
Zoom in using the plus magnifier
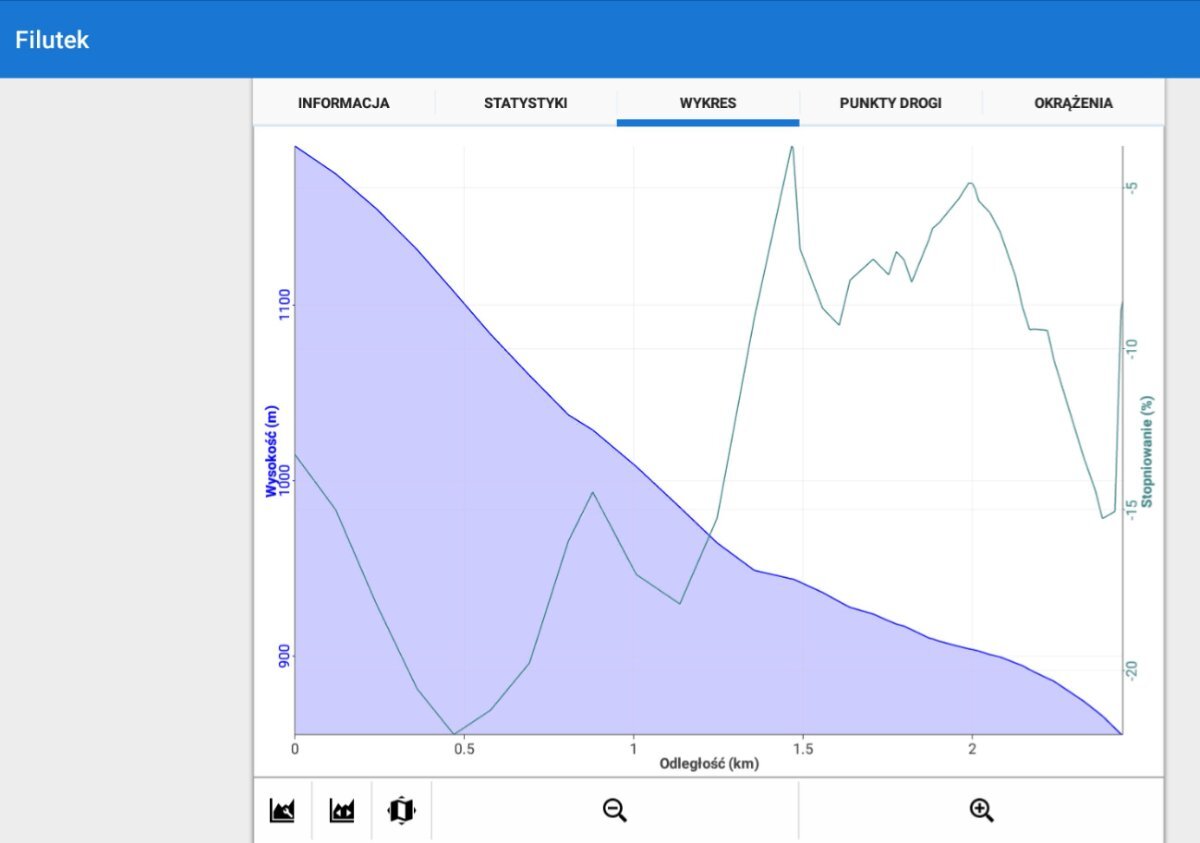pyautogui.click(x=982, y=810)
